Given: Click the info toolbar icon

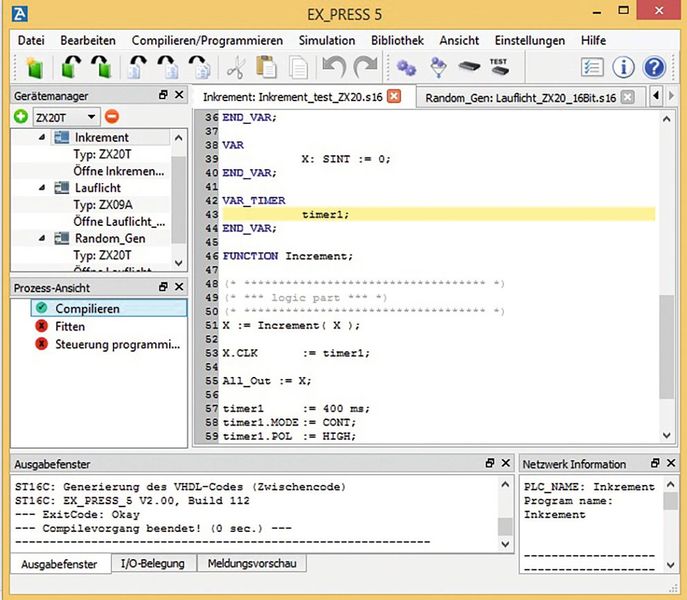Looking at the screenshot, I should (x=623, y=67).
